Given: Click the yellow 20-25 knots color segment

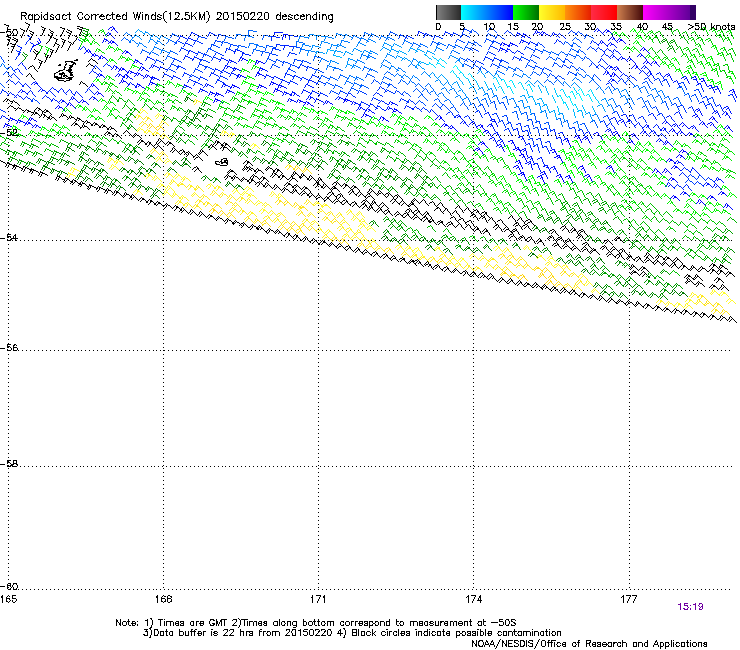Looking at the screenshot, I should point(552,12).
